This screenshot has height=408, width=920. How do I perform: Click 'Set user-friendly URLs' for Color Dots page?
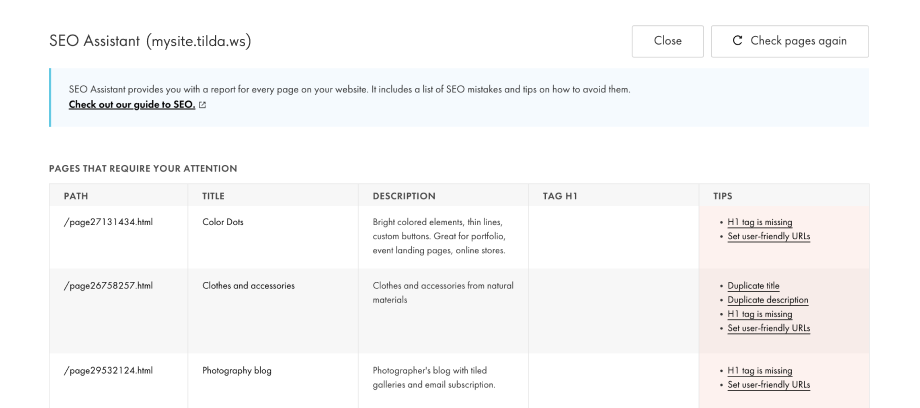coord(768,236)
